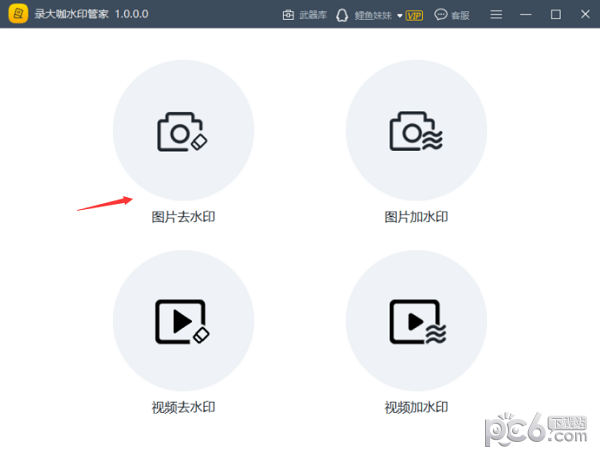Screen dimensions: 600x459
Task: Open the image add-watermark camera icon
Action: click(416, 131)
